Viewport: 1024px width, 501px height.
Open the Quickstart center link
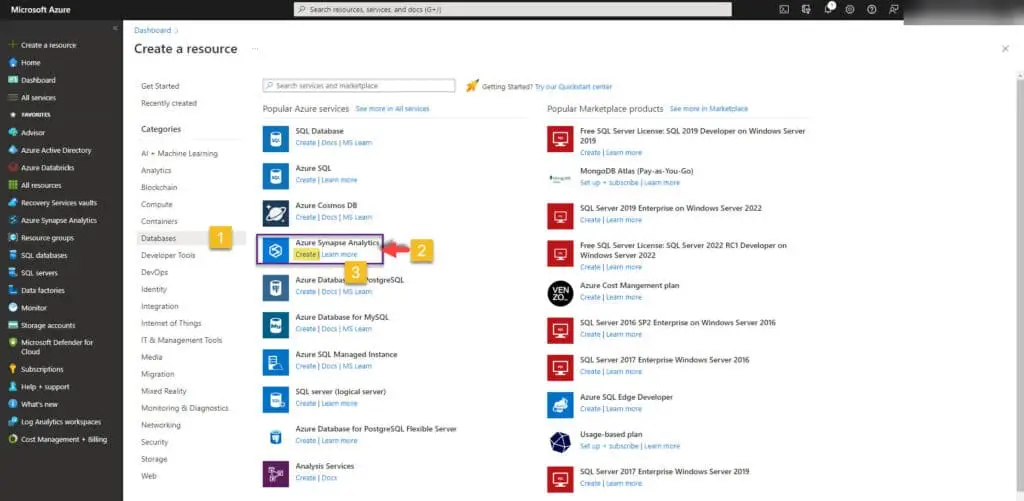point(573,86)
